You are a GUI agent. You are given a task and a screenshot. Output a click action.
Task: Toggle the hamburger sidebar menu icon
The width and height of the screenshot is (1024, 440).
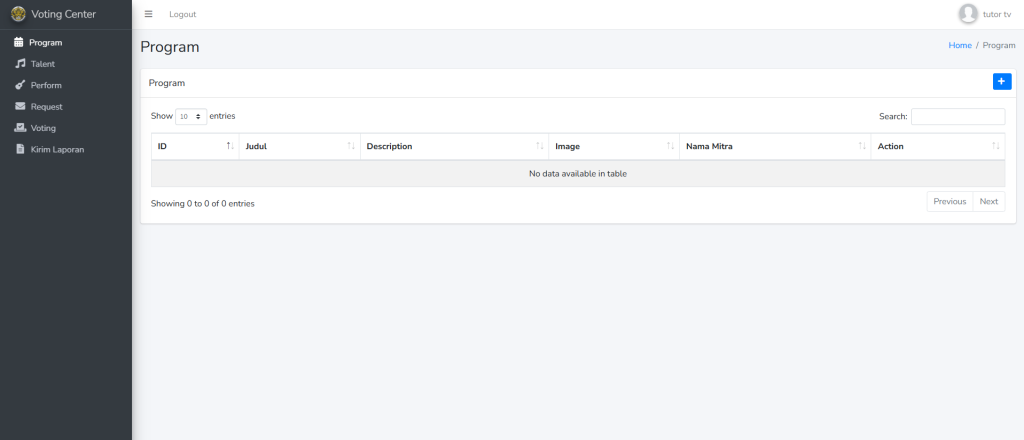point(149,14)
